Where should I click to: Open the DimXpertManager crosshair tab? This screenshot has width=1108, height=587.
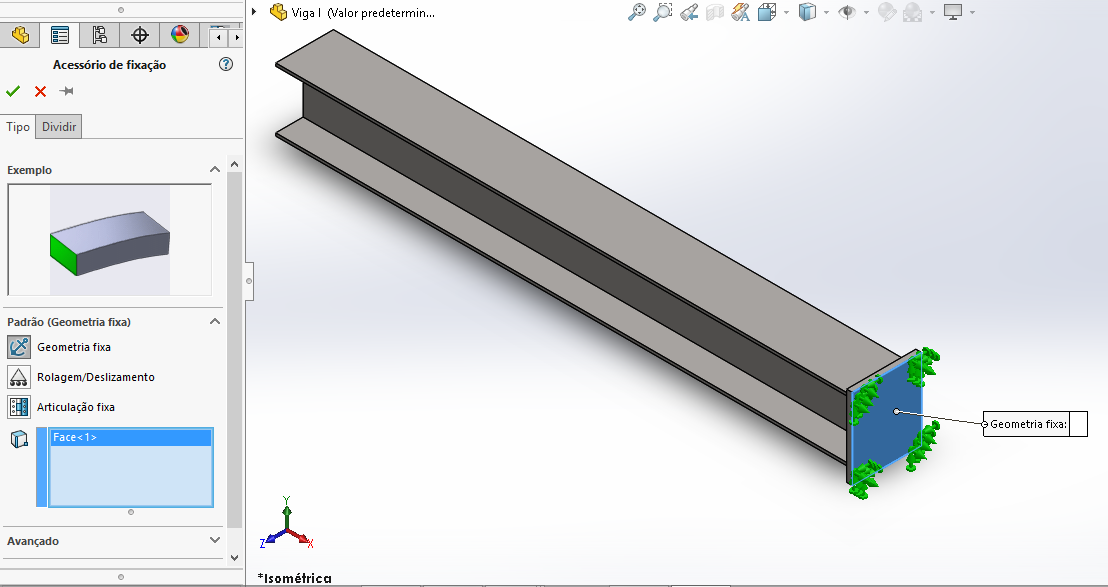[140, 35]
